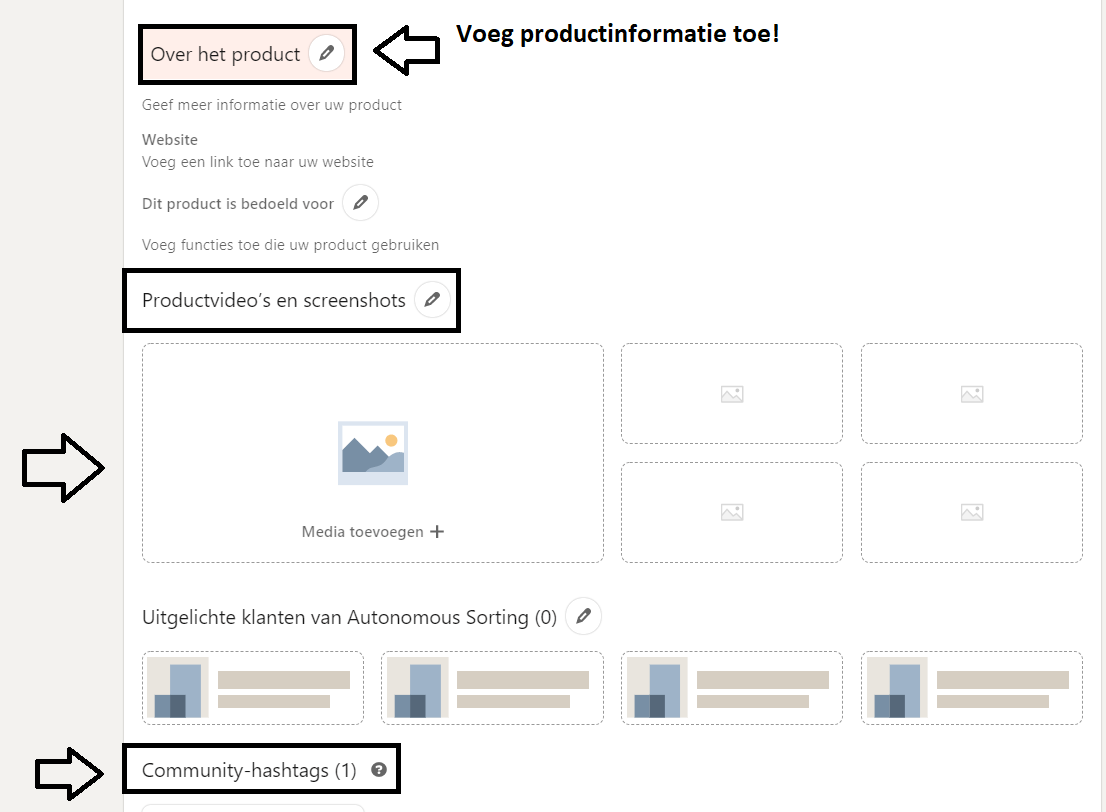
Task: Click the first featured customer placeholder
Action: tap(252, 687)
